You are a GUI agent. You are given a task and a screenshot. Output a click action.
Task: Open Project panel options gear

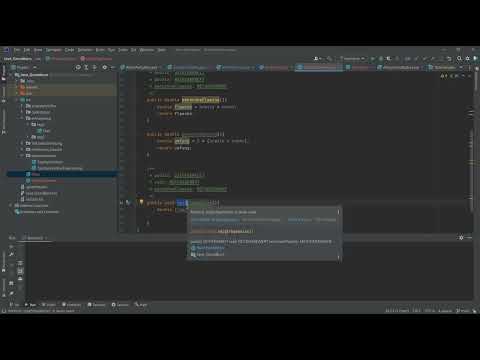coord(105,67)
